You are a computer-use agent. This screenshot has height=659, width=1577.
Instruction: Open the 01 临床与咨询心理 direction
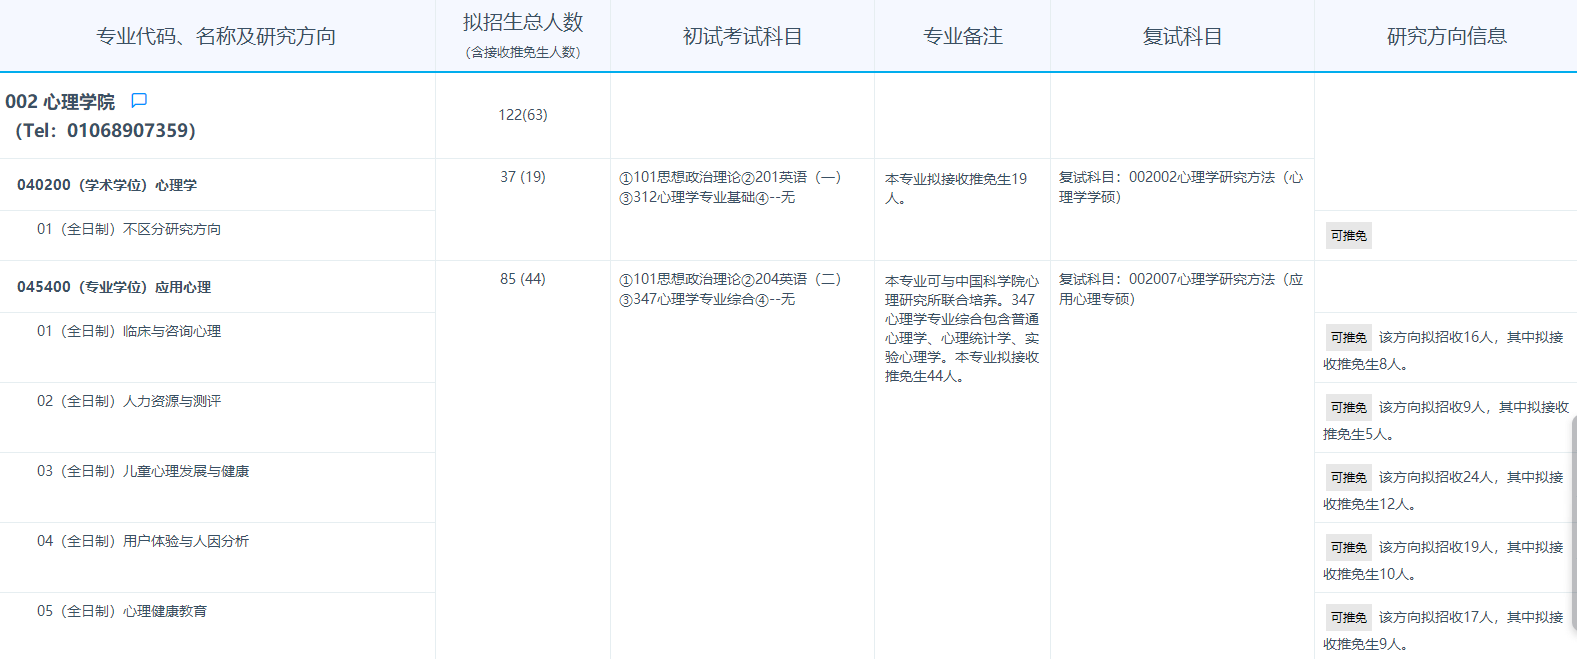click(x=129, y=331)
